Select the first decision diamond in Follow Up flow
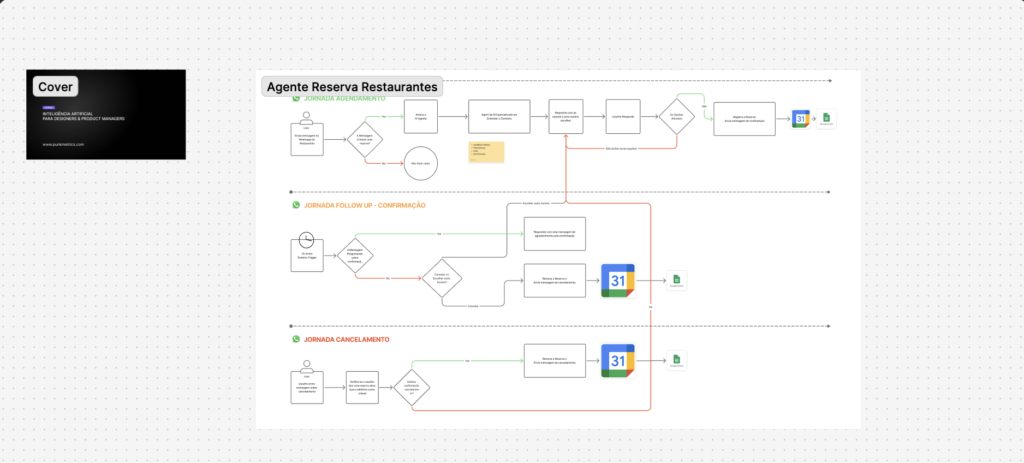The image size is (1024, 463). [355, 255]
